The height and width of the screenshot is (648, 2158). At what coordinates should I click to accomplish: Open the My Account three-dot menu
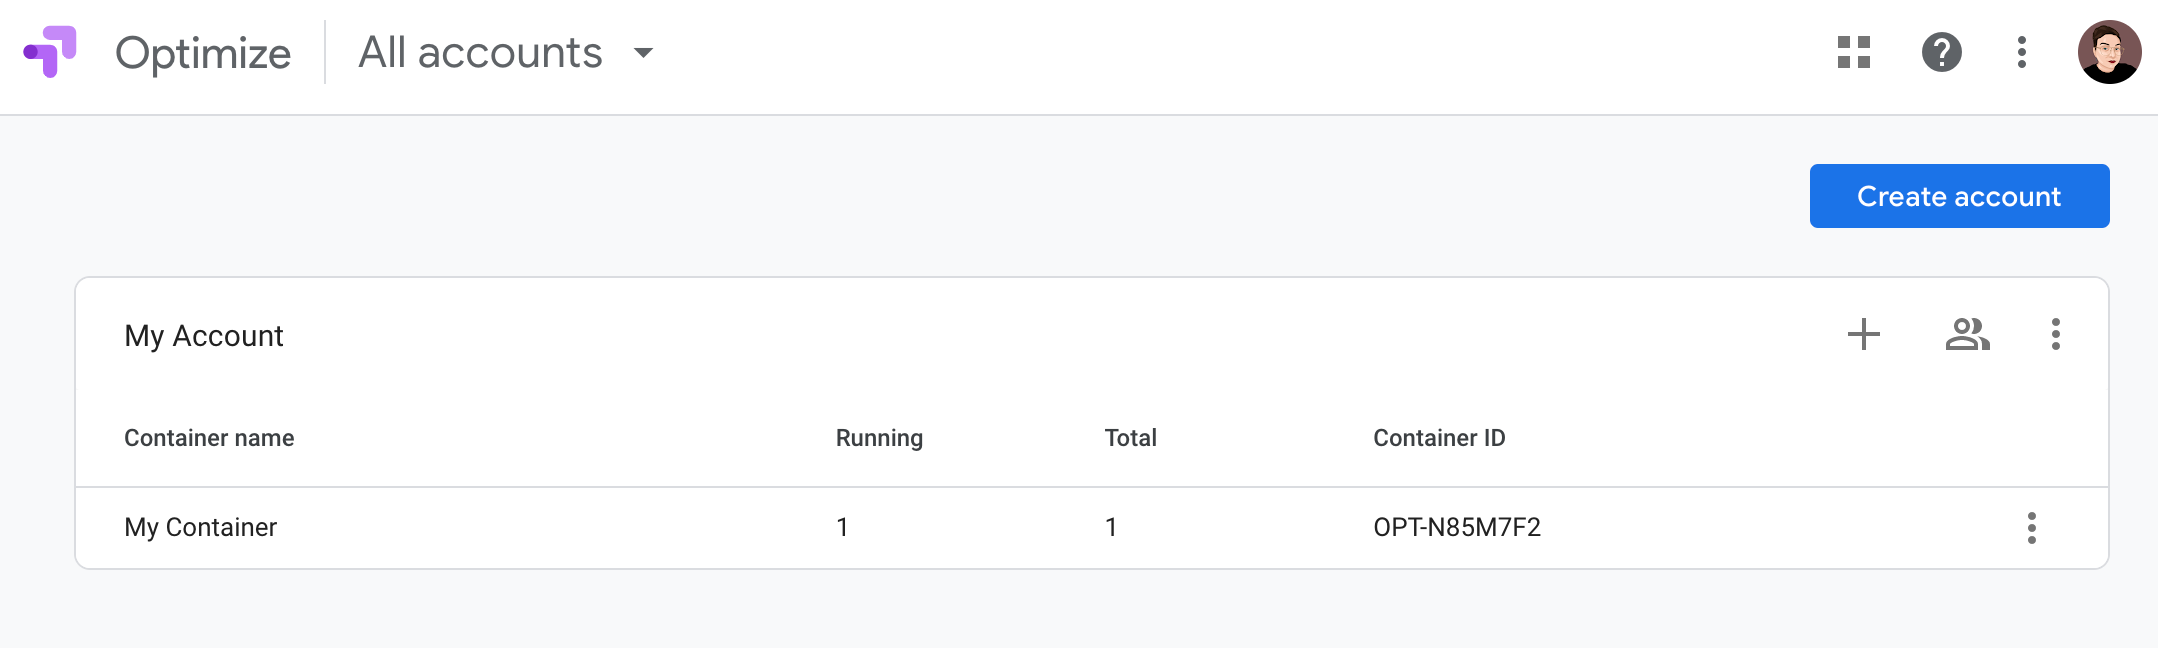click(x=2055, y=334)
